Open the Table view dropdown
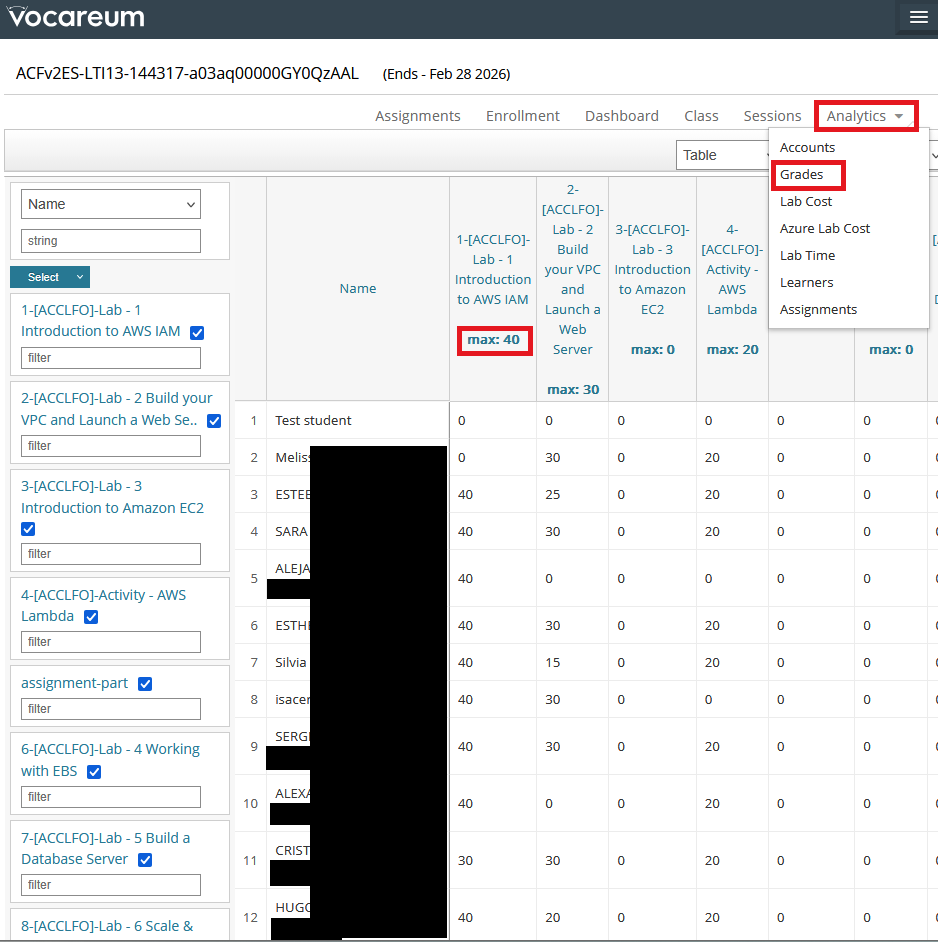938x942 pixels. pos(722,155)
